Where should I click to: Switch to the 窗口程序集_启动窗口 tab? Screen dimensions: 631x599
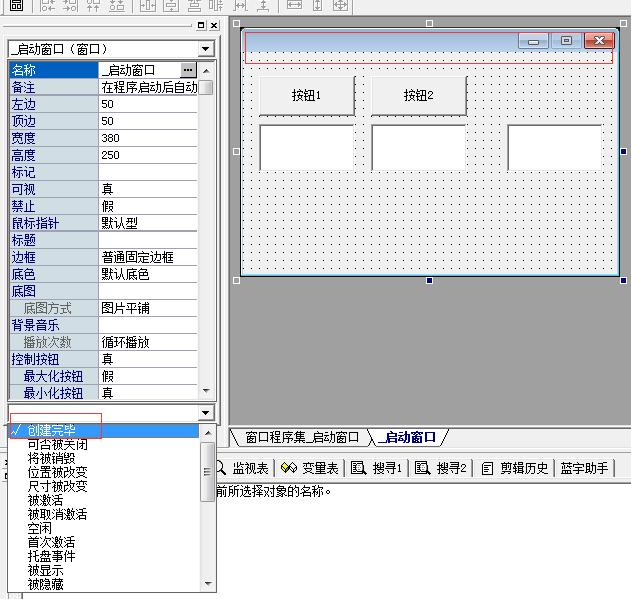pyautogui.click(x=302, y=437)
